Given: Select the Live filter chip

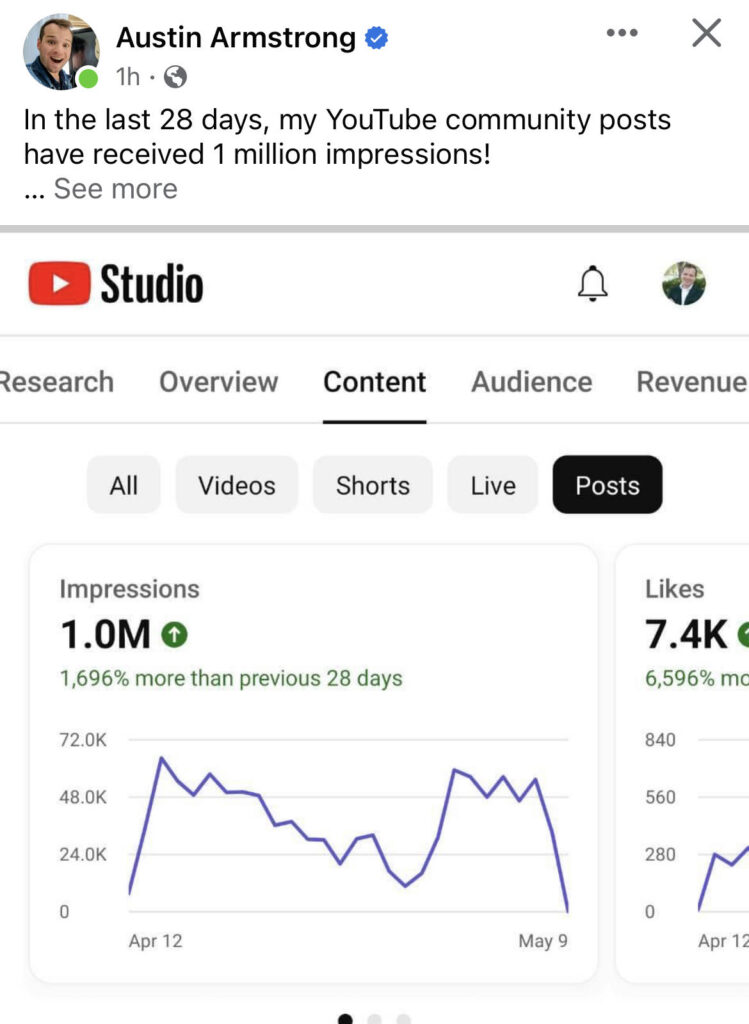Looking at the screenshot, I should 492,485.
